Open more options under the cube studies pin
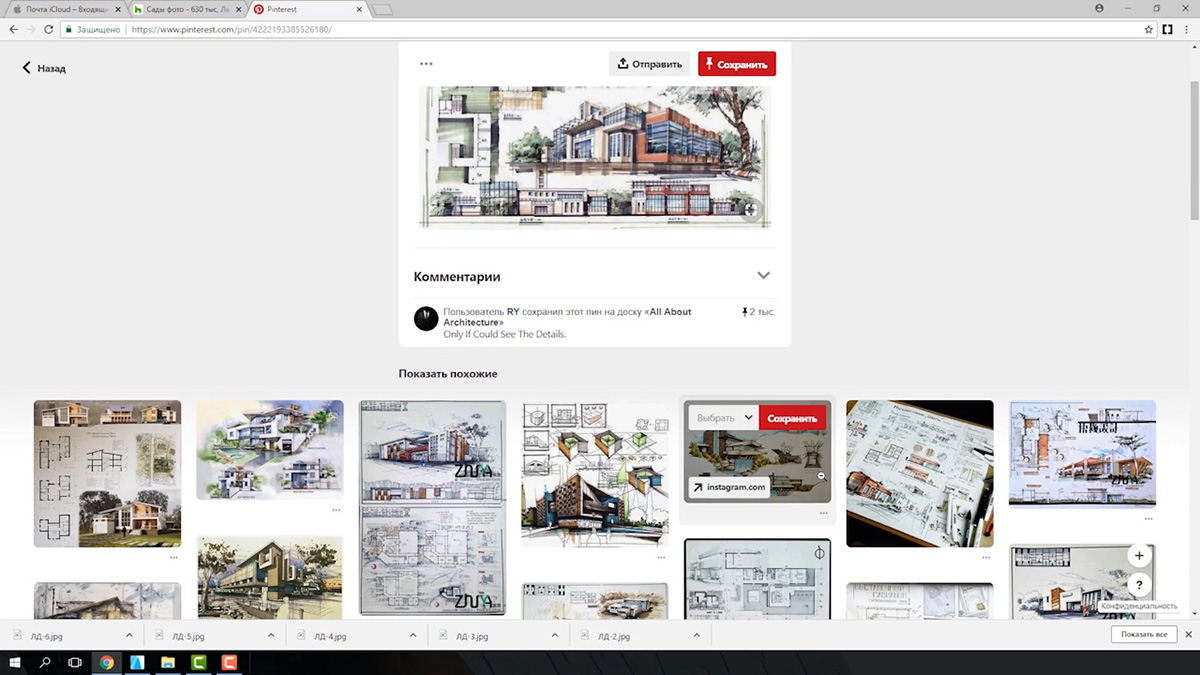The image size is (1200, 675). point(661,557)
